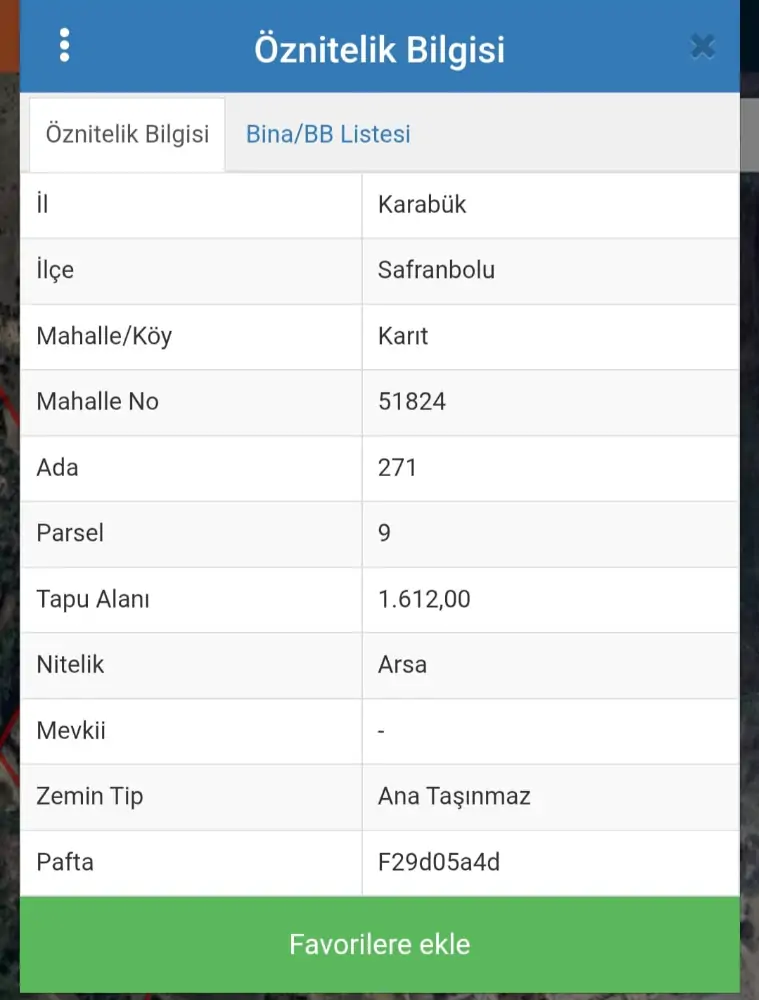Click the Pafta code F29d05a4d
This screenshot has width=759, height=1000.
point(439,861)
